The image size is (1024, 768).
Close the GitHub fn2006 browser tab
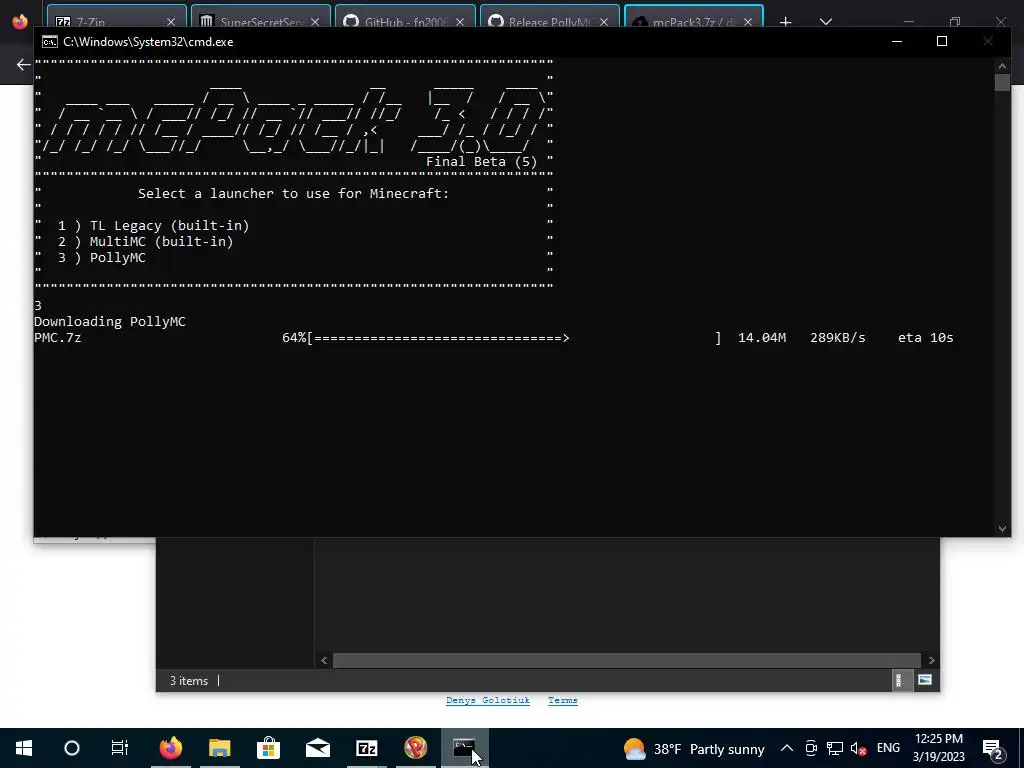(x=460, y=22)
